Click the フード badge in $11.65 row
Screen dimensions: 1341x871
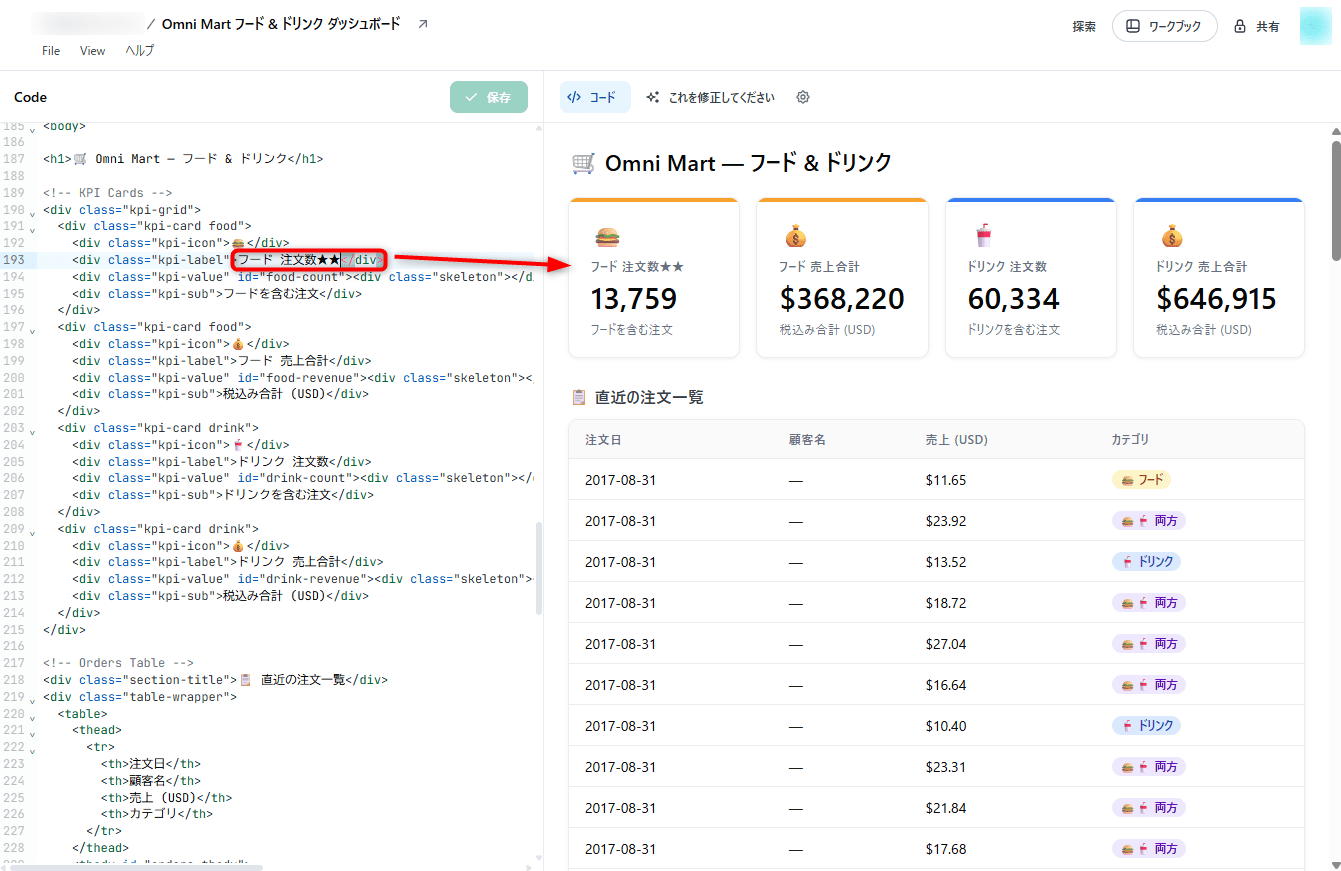click(1141, 480)
